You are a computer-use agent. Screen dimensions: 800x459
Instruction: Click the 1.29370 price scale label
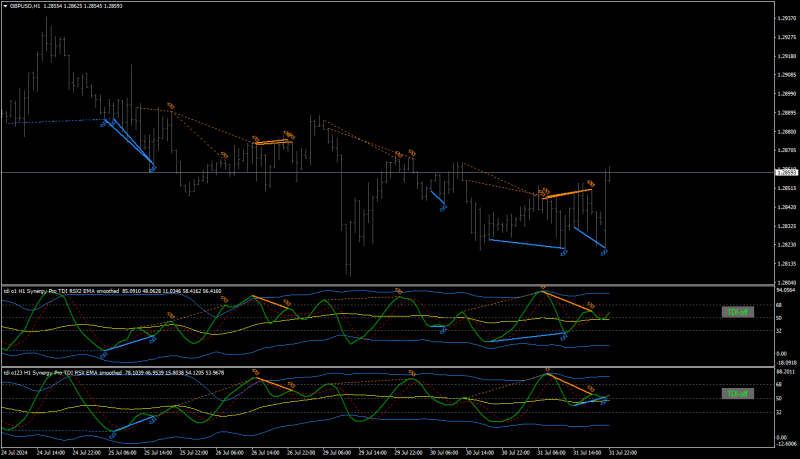tap(786, 18)
